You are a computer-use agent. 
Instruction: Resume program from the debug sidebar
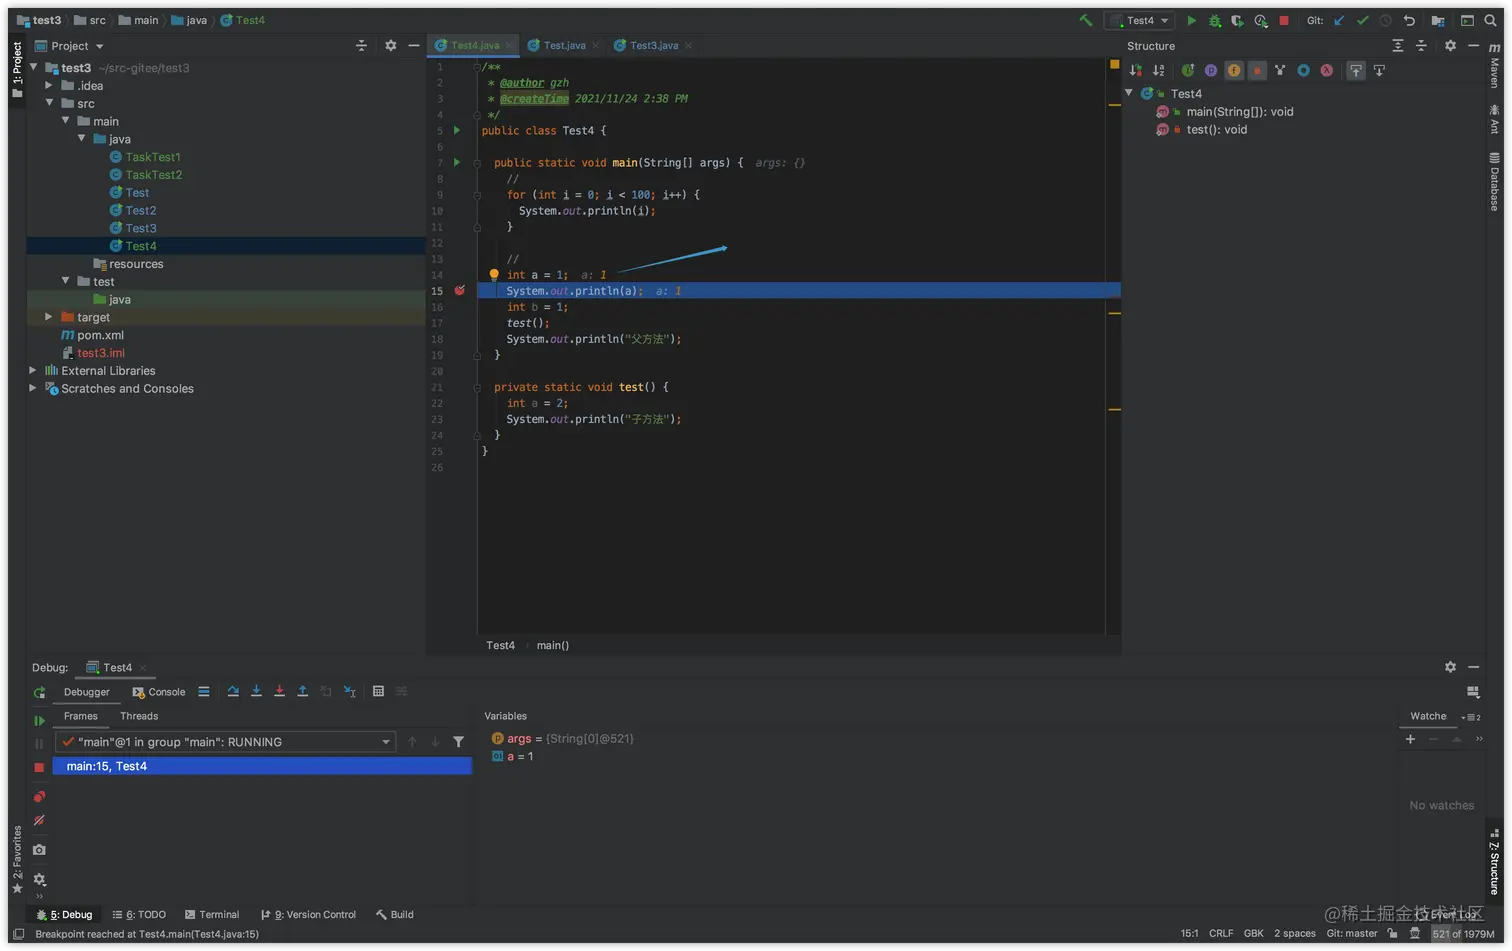click(x=39, y=720)
